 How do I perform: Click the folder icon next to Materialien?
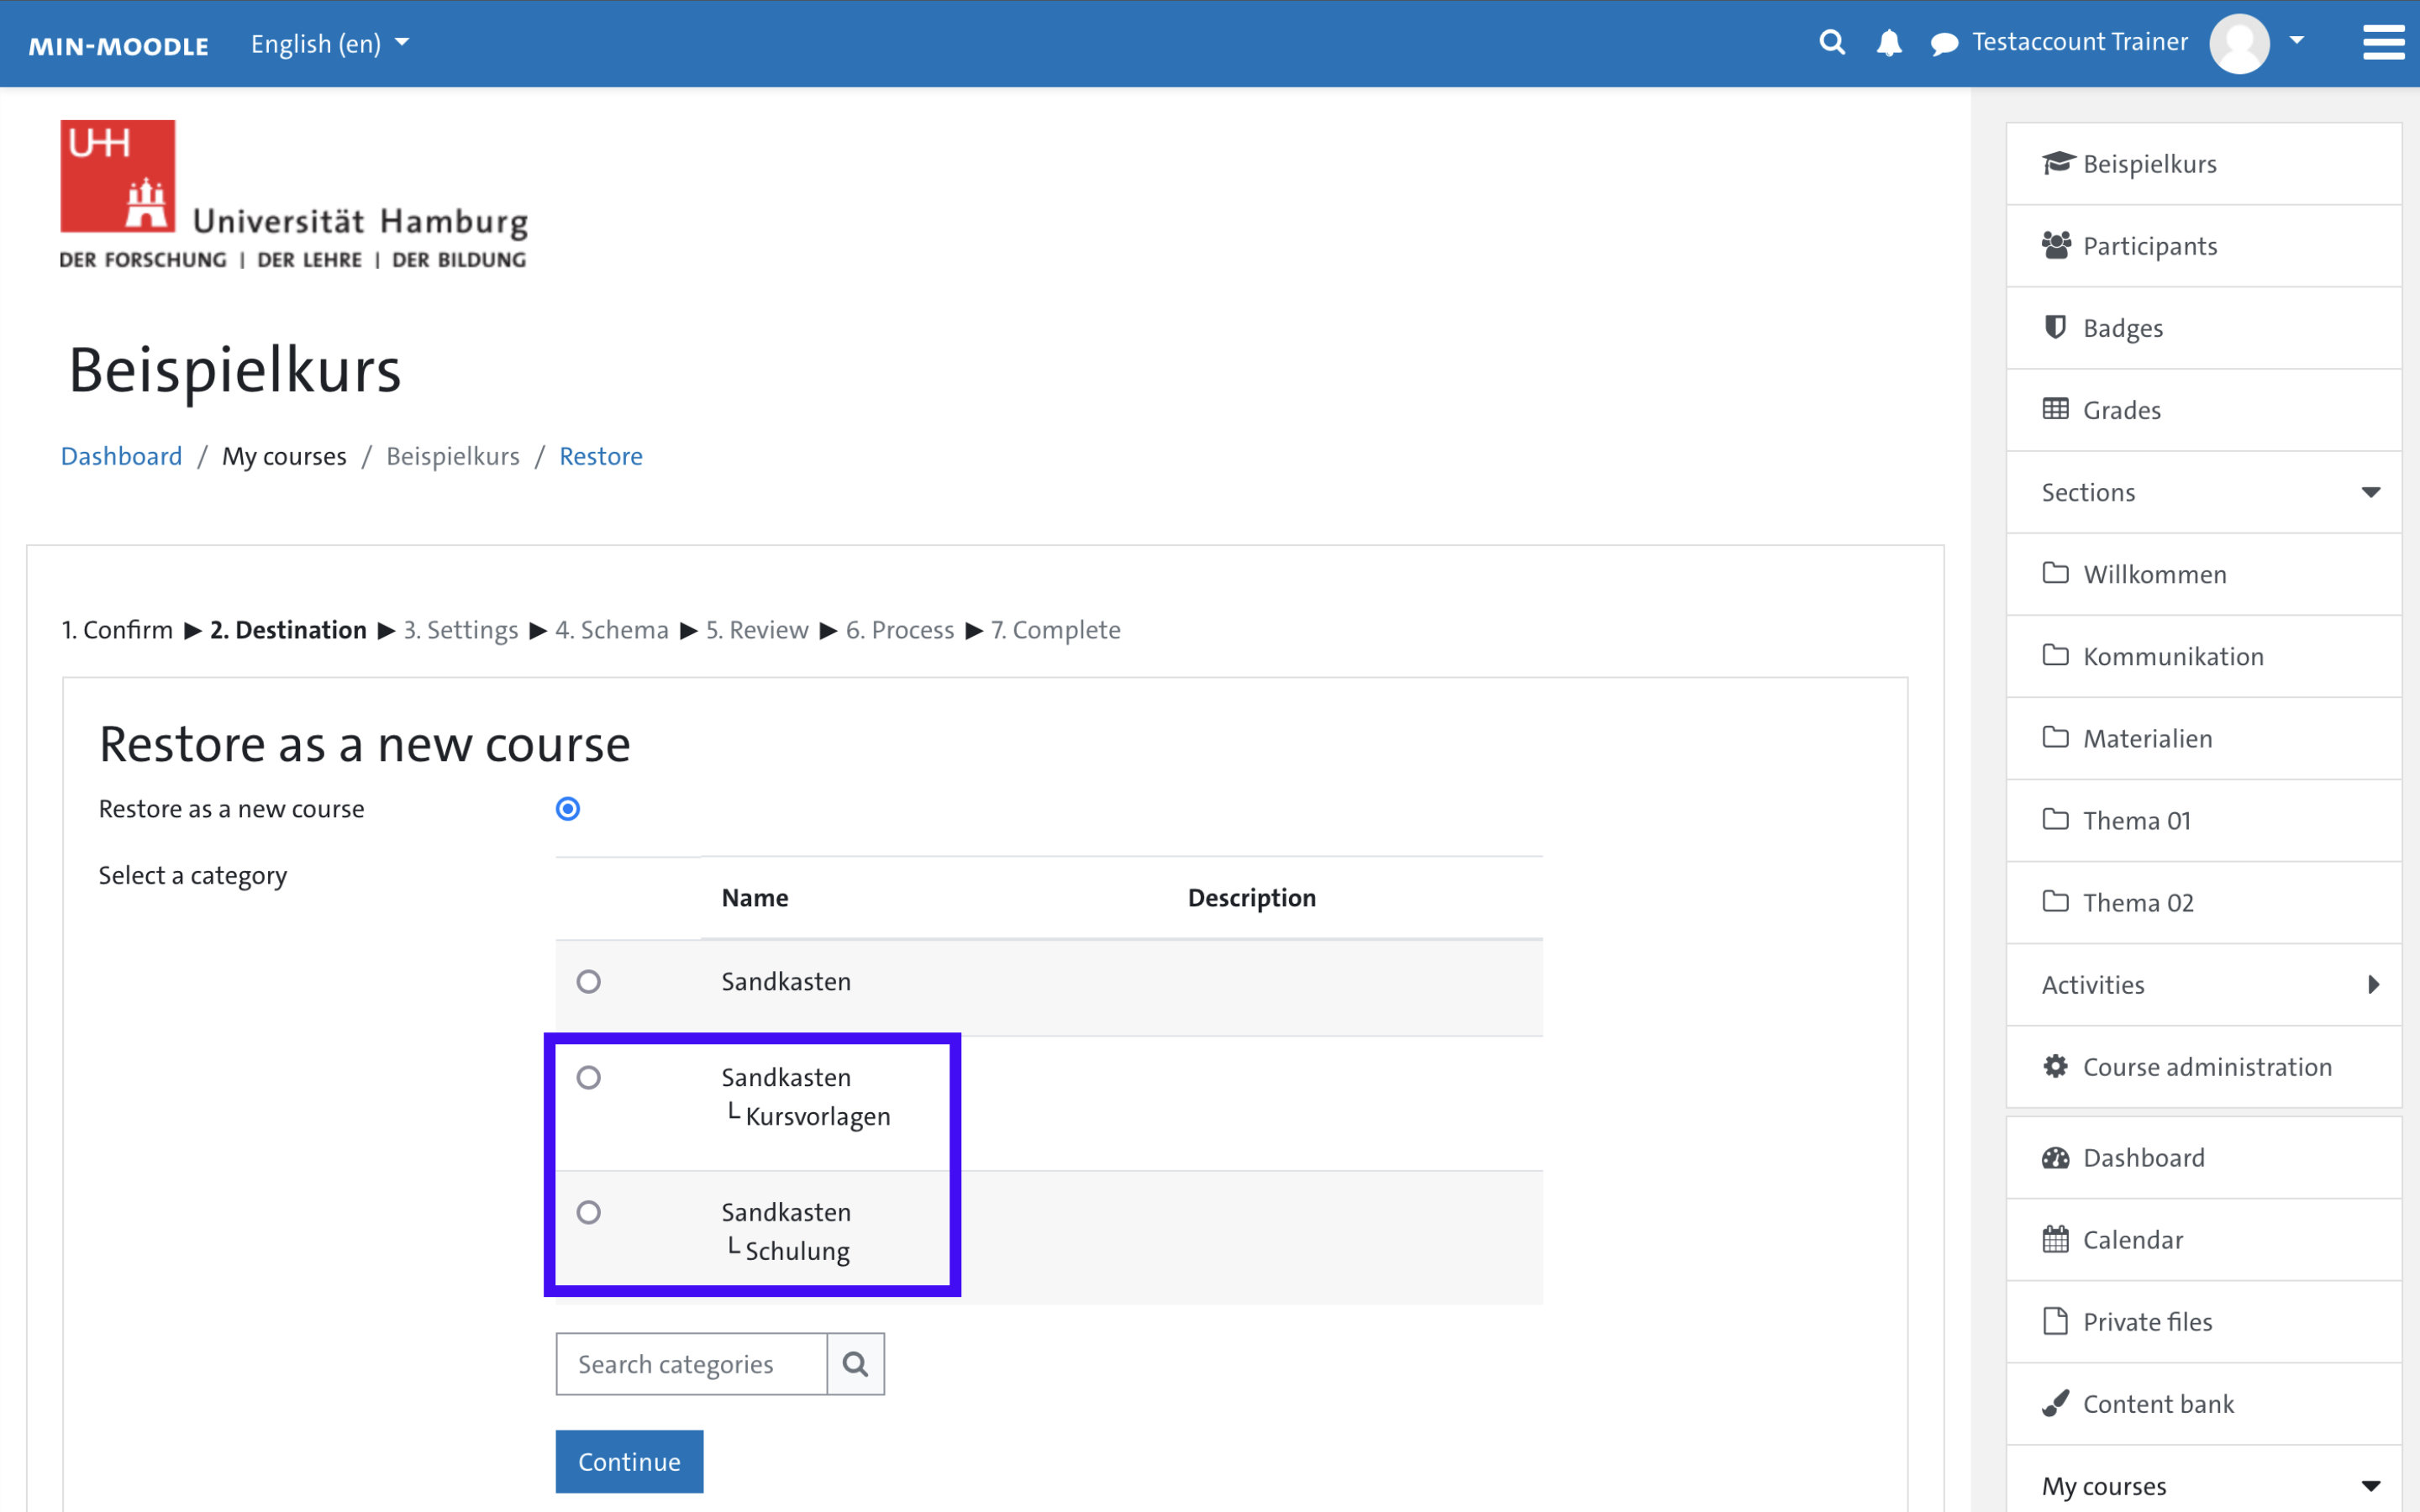click(x=2056, y=737)
